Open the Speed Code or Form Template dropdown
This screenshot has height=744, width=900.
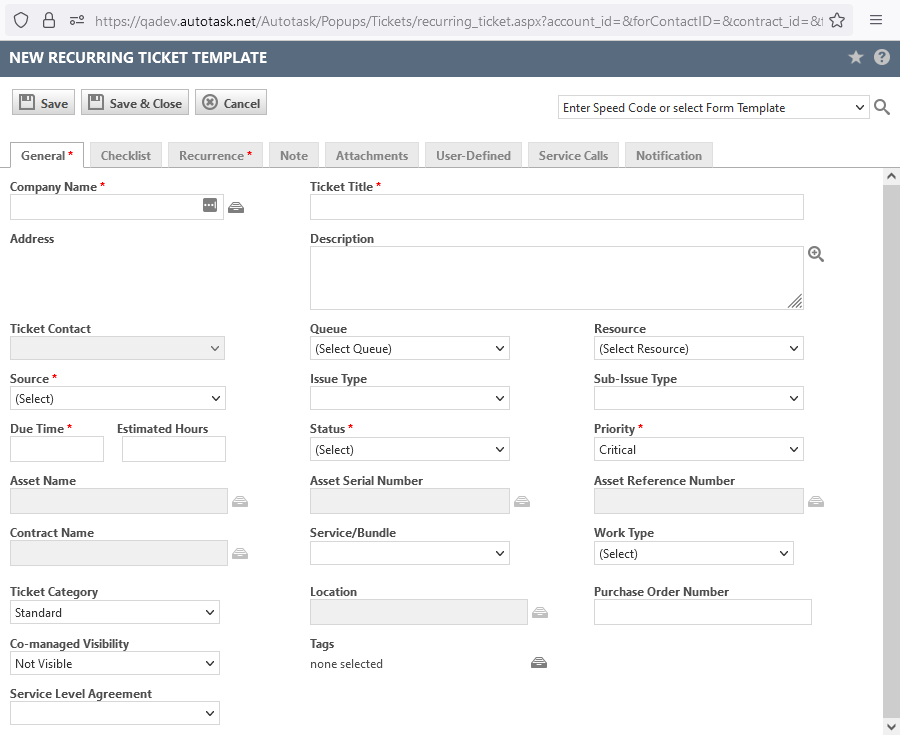tap(713, 107)
